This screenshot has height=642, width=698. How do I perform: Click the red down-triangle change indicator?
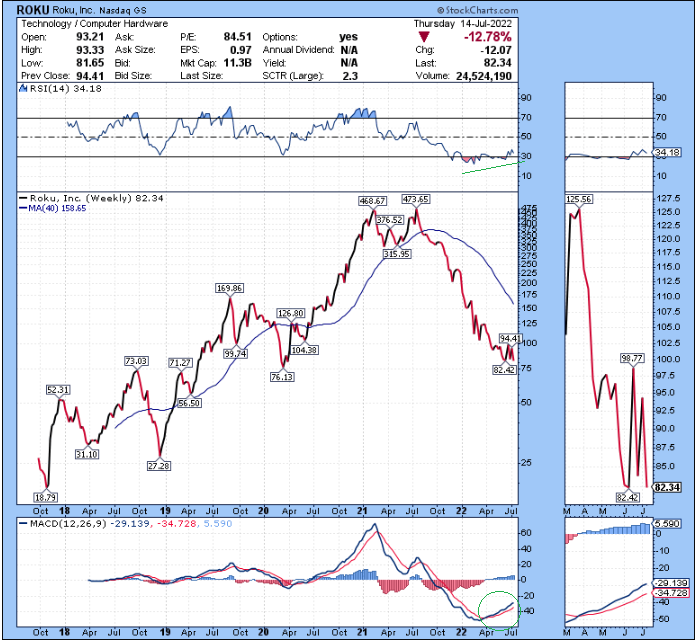pyautogui.click(x=424, y=37)
